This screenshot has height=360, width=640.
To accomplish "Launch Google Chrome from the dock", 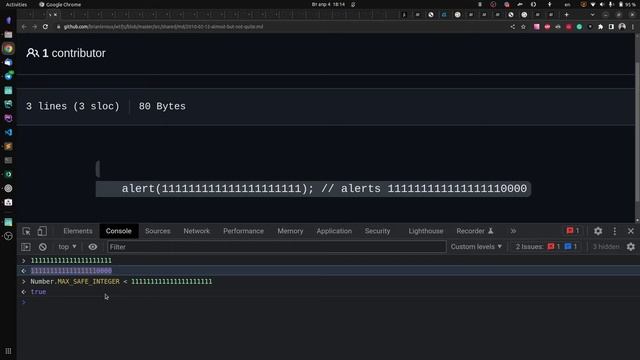I will coord(8,49).
